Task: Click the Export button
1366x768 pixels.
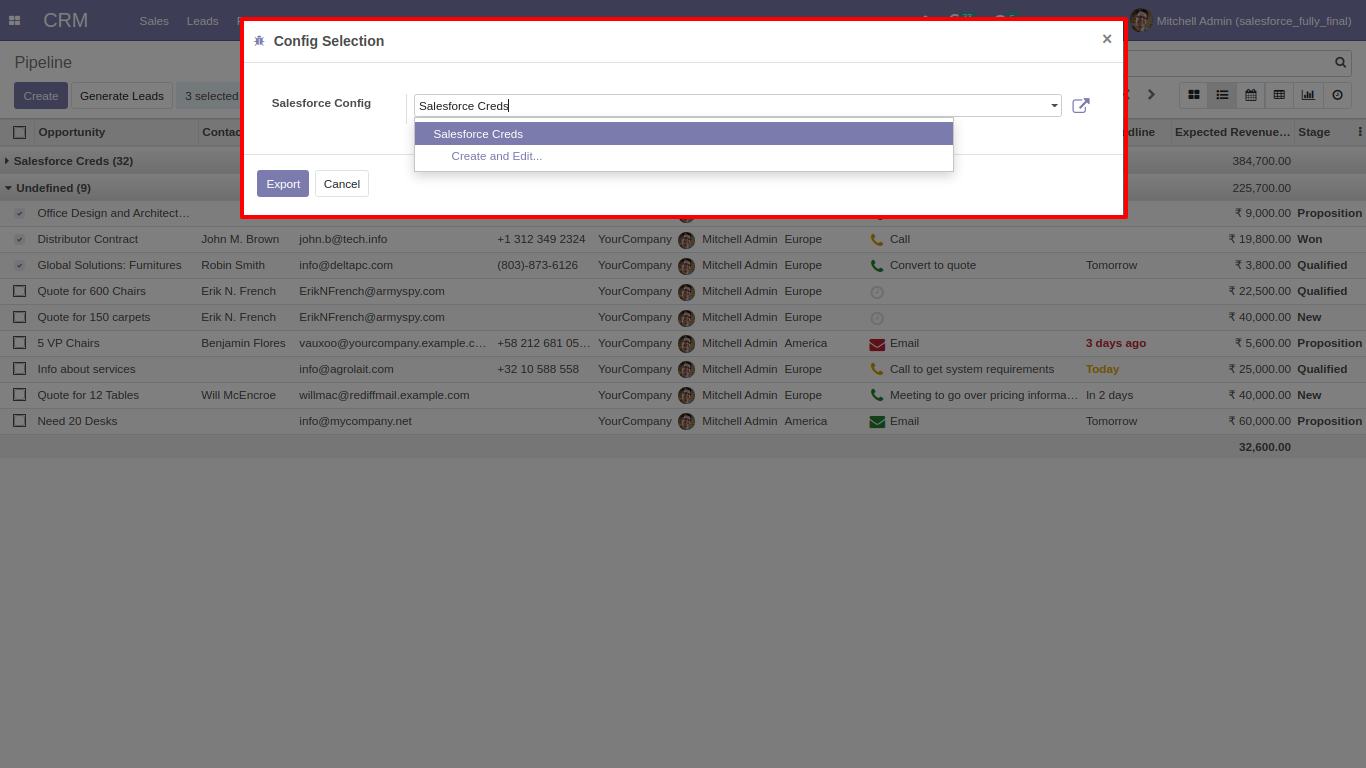Action: point(283,184)
